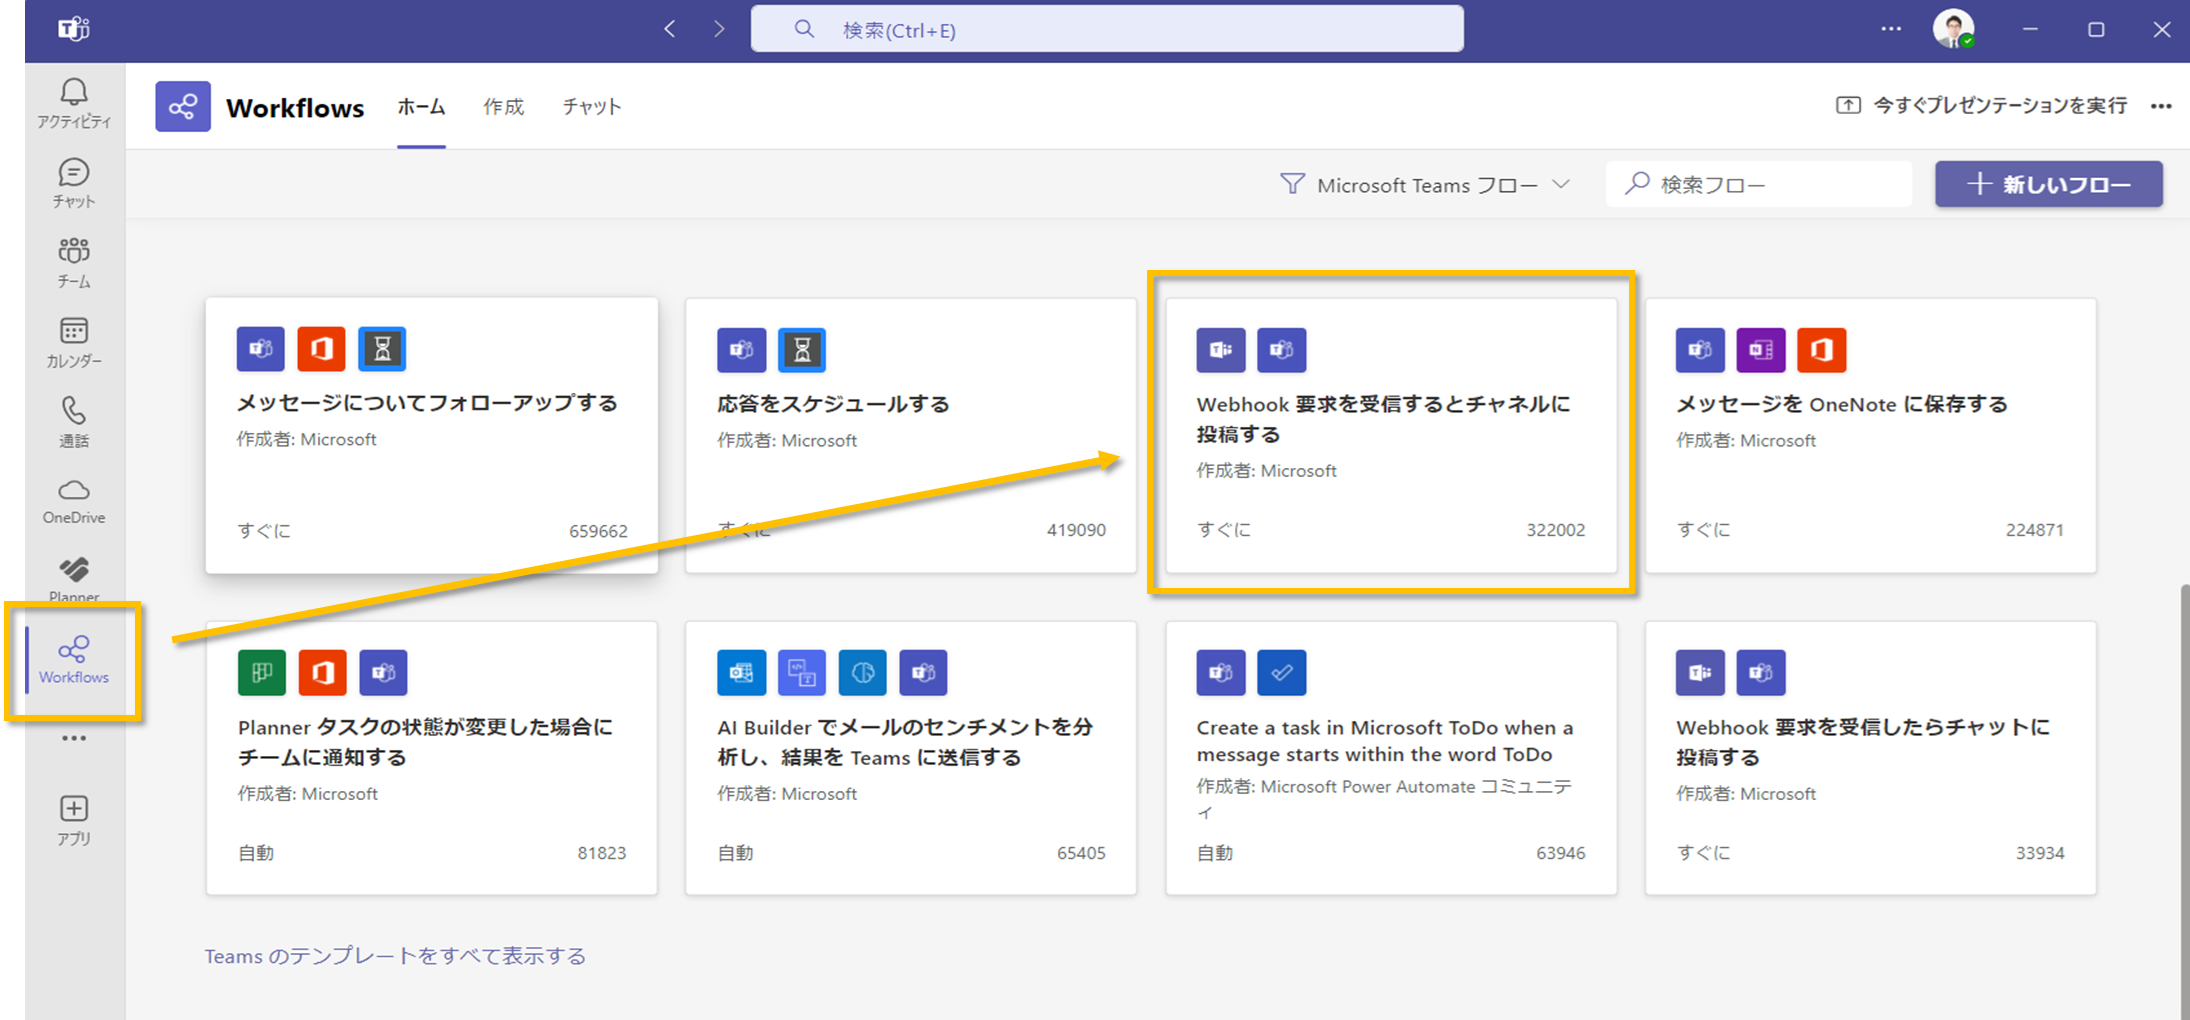
Task: Click the Outlook icon on the AI Builder card
Action: pyautogui.click(x=742, y=673)
